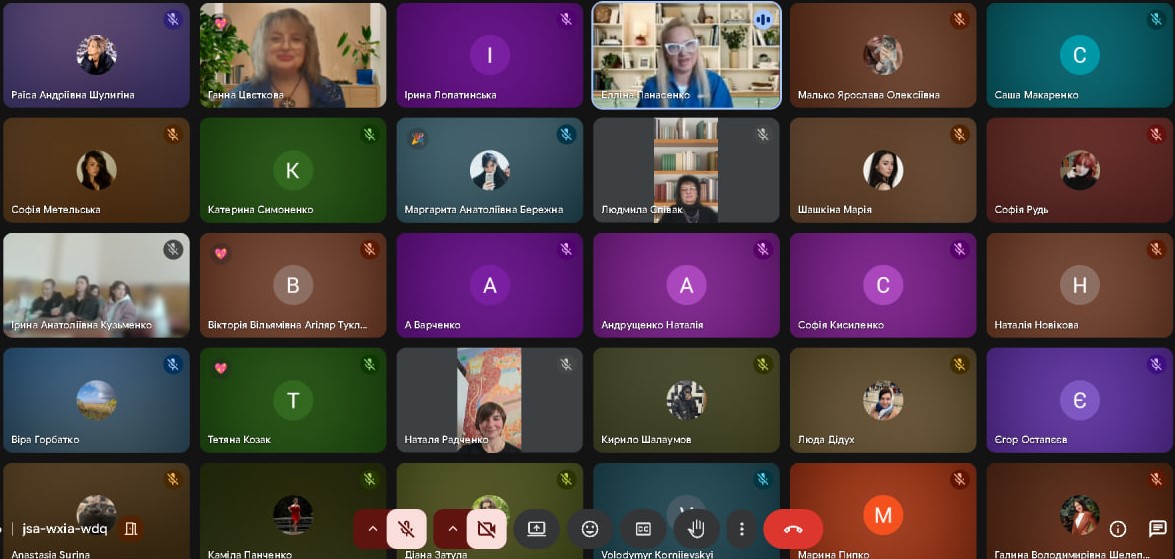The height and width of the screenshot is (559, 1175).
Task: Turn on closed captions
Action: 643,529
